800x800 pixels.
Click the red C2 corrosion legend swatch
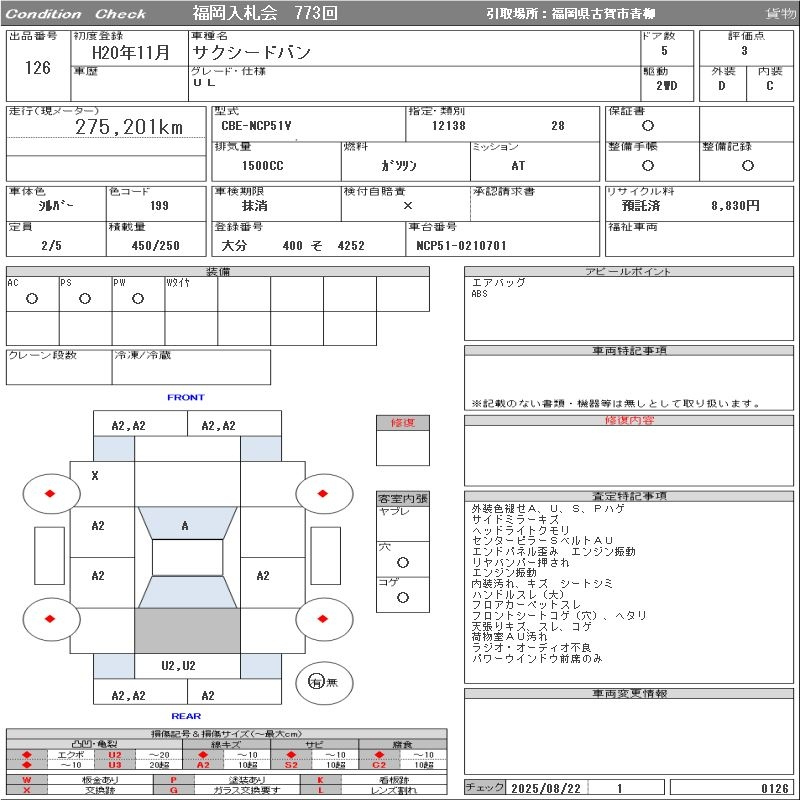click(379, 765)
